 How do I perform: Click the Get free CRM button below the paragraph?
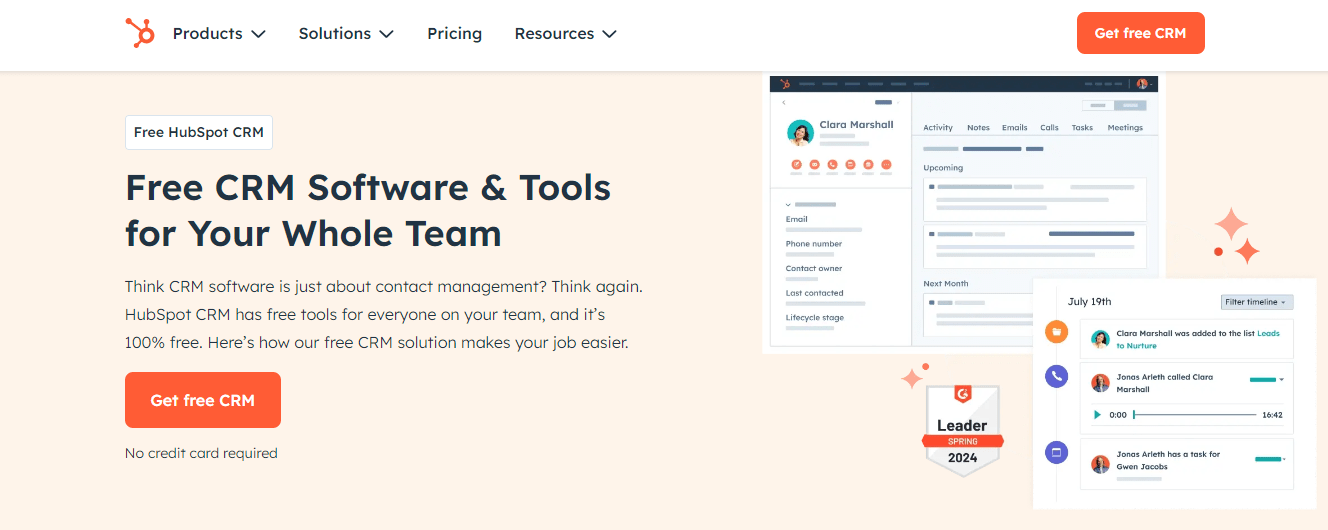[203, 400]
